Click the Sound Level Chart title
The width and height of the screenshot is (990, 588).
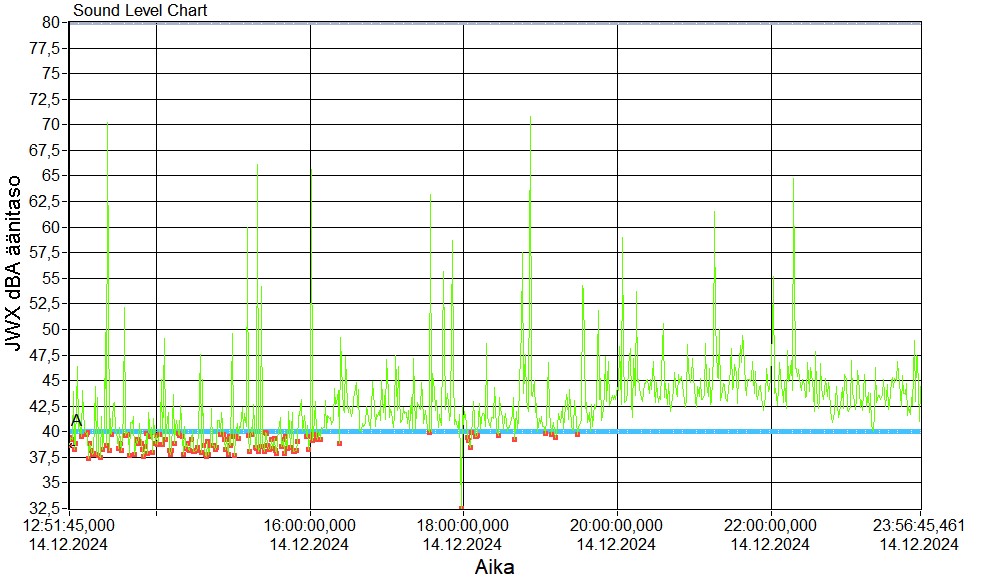click(140, 11)
